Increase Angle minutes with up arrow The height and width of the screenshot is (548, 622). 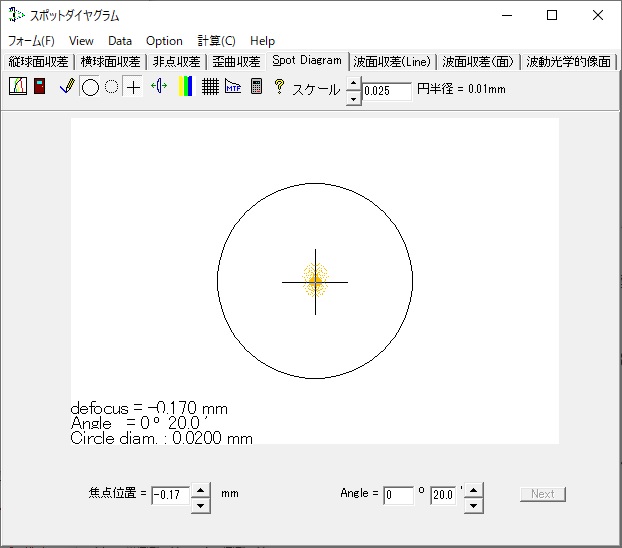[x=473, y=489]
